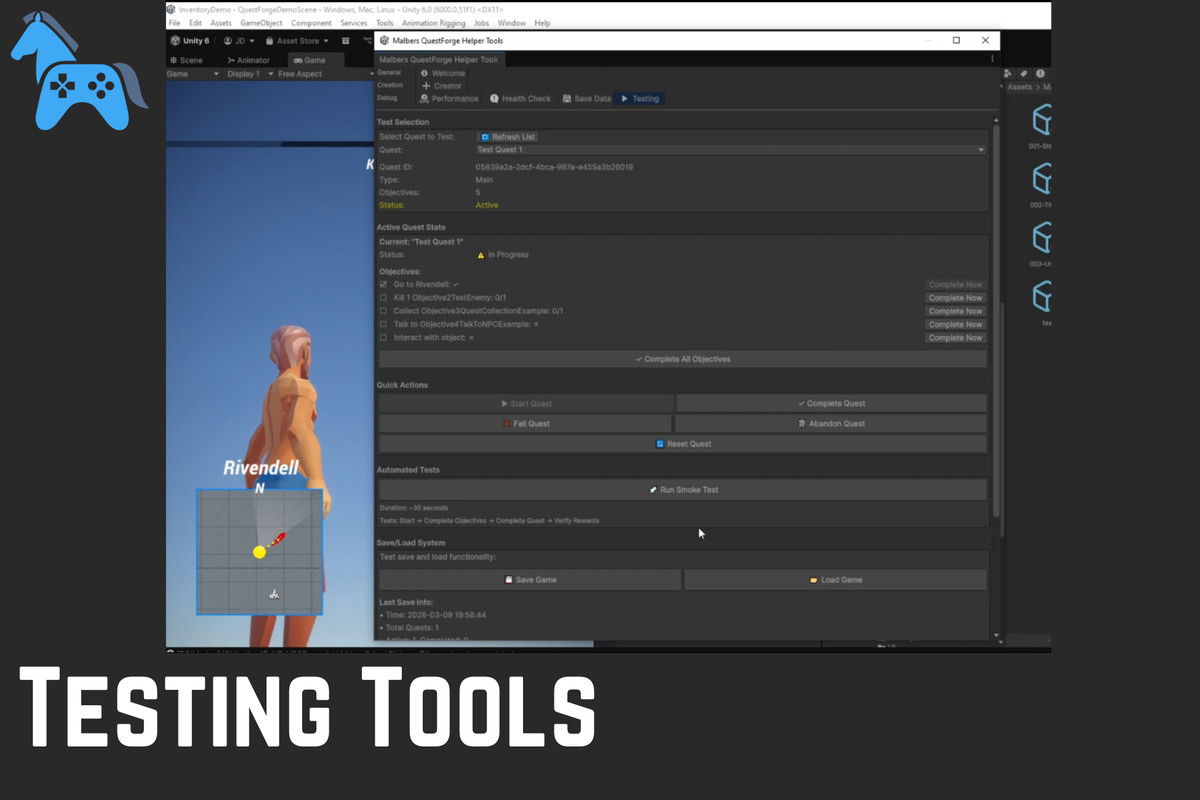This screenshot has height=800, width=1200.
Task: Click the minimap in the Game view
Action: tap(259, 551)
